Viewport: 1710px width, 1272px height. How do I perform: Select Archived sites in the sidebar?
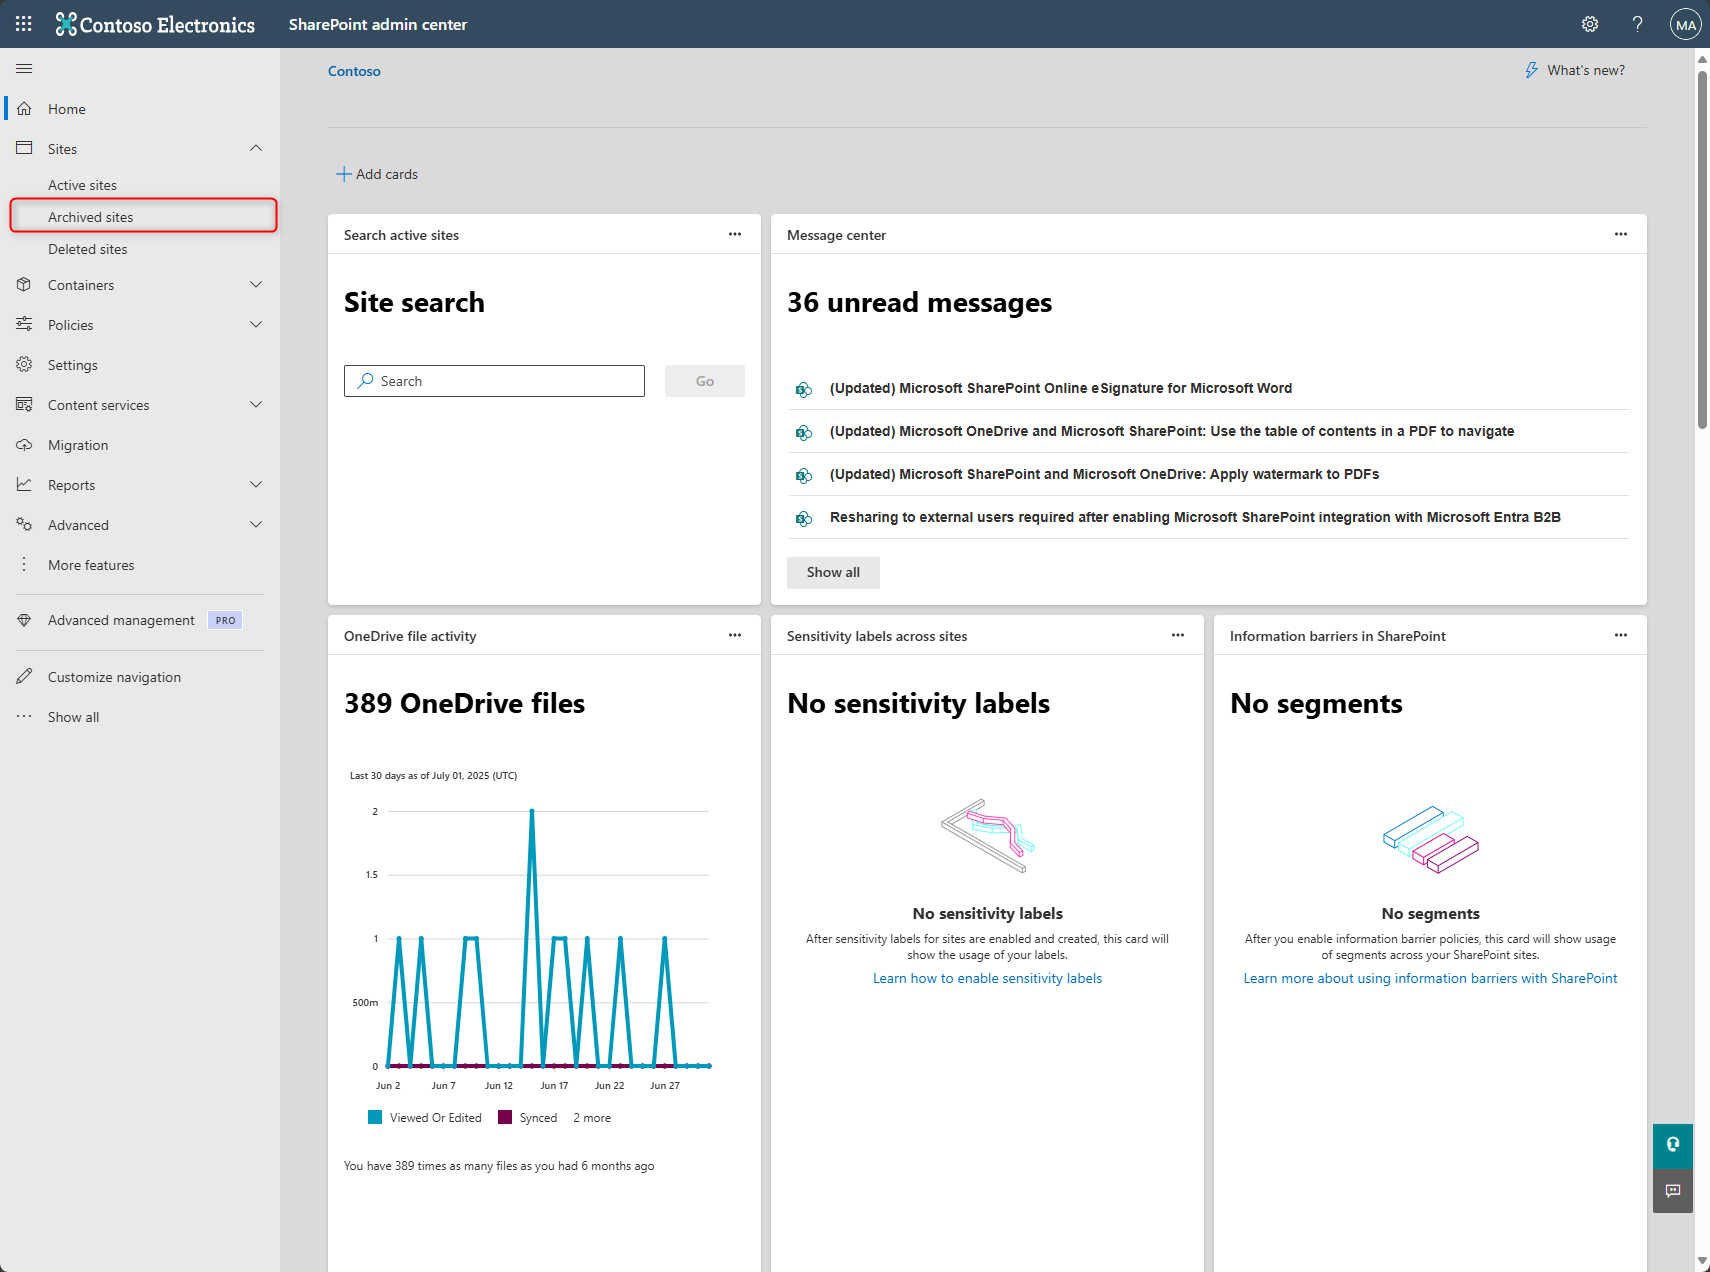(90, 216)
